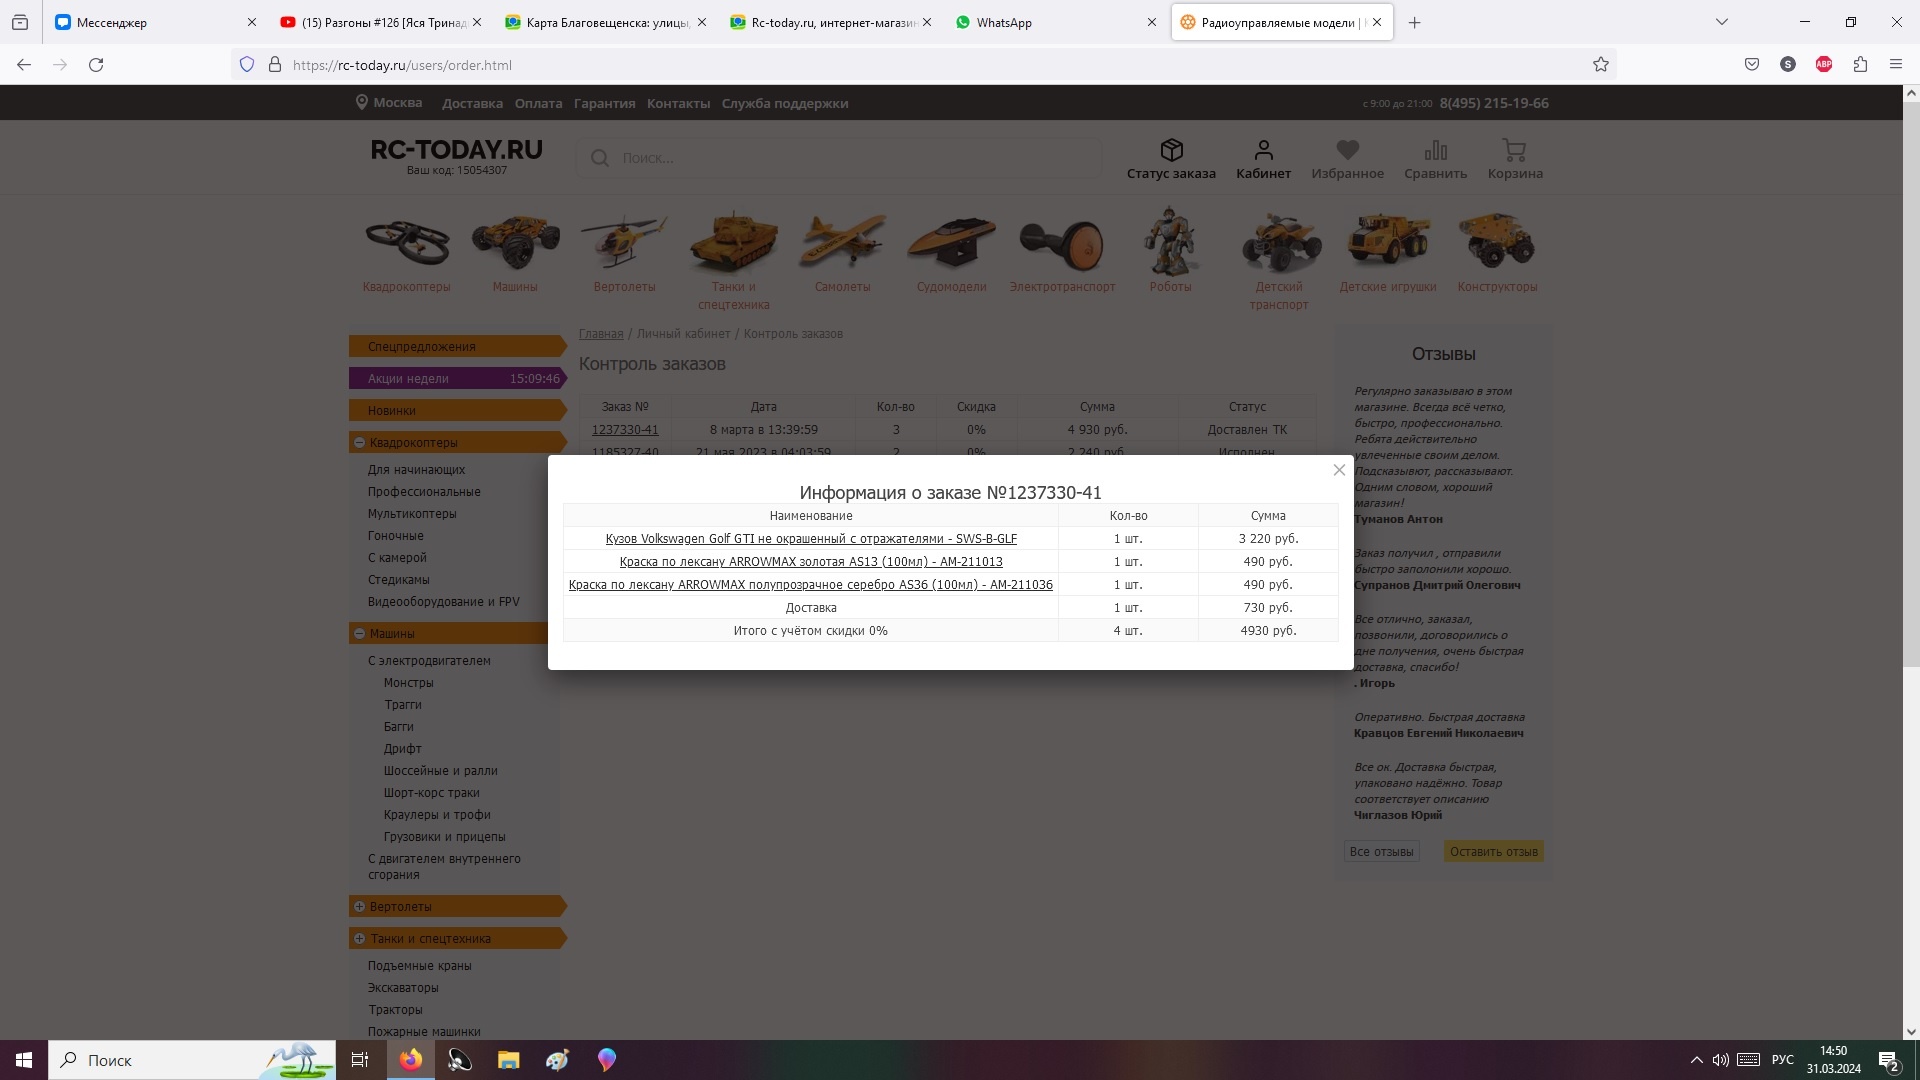Select the Конструкторы category image

pos(1497,240)
